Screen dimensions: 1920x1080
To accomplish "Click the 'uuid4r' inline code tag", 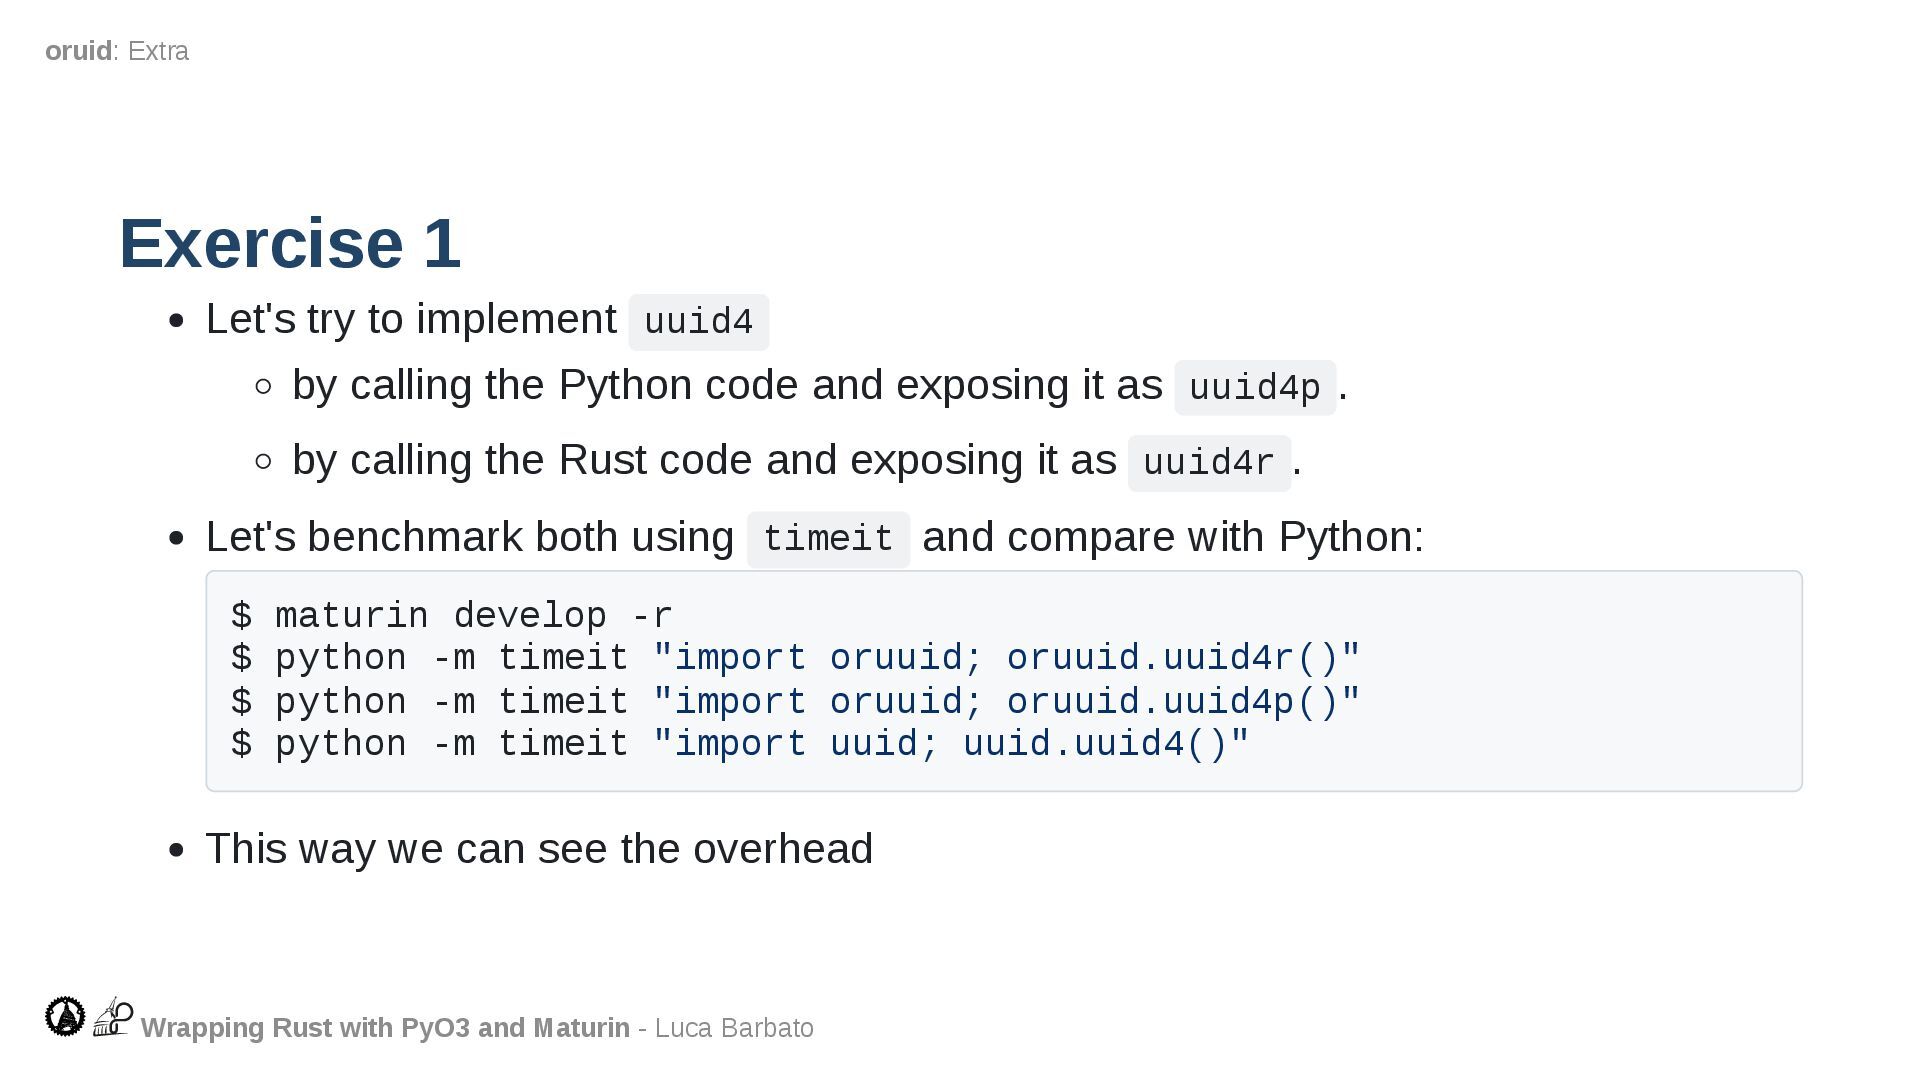I will [x=1208, y=463].
